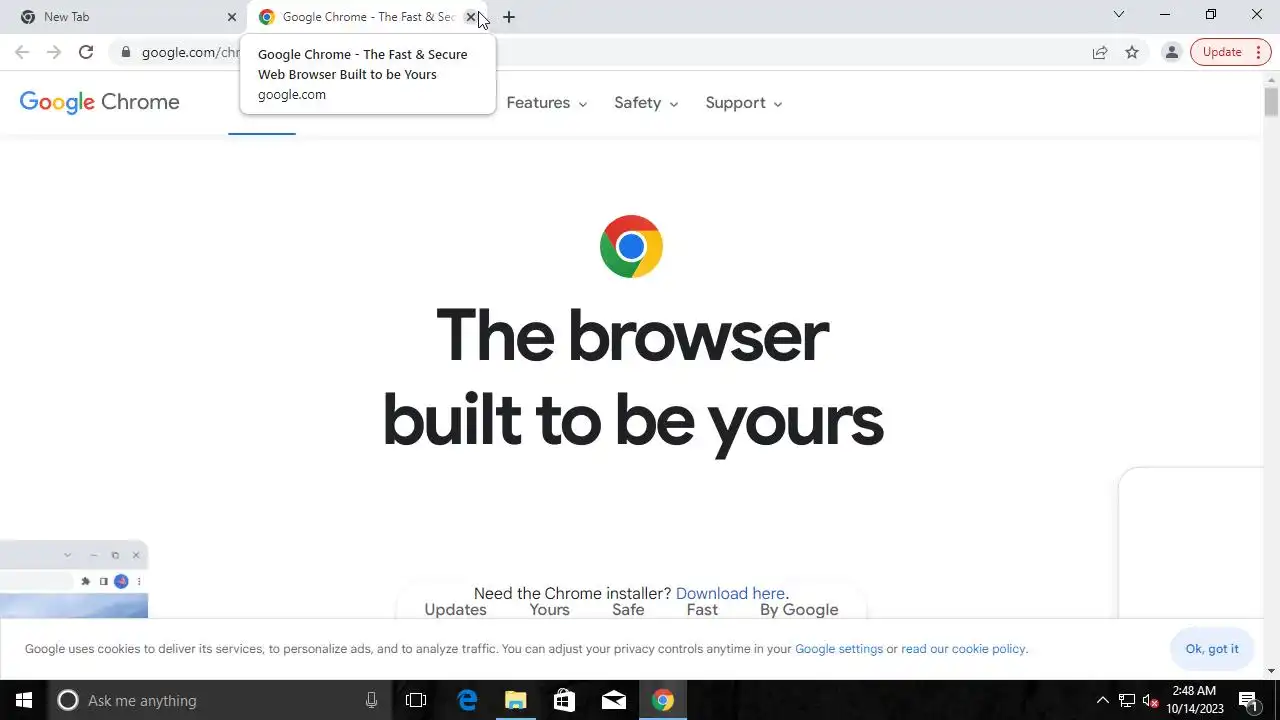This screenshot has width=1280, height=720.
Task: Jump to the Fast section
Action: (x=702, y=610)
